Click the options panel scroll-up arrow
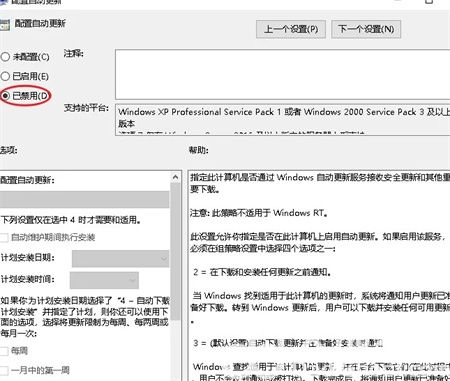 [x=175, y=177]
